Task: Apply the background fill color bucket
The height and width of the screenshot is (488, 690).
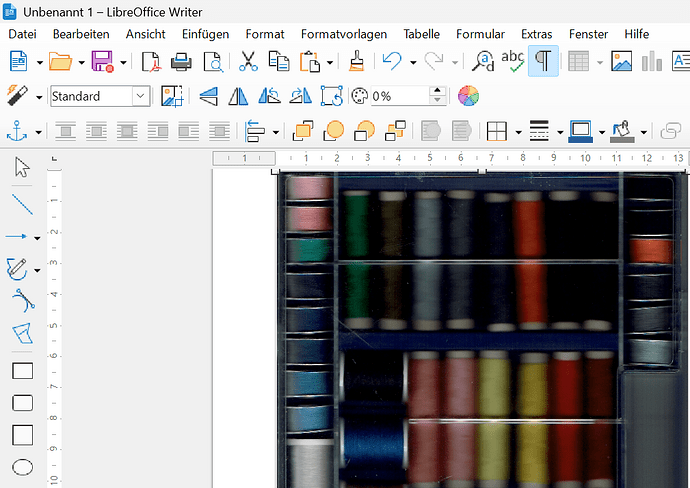Action: point(622,131)
